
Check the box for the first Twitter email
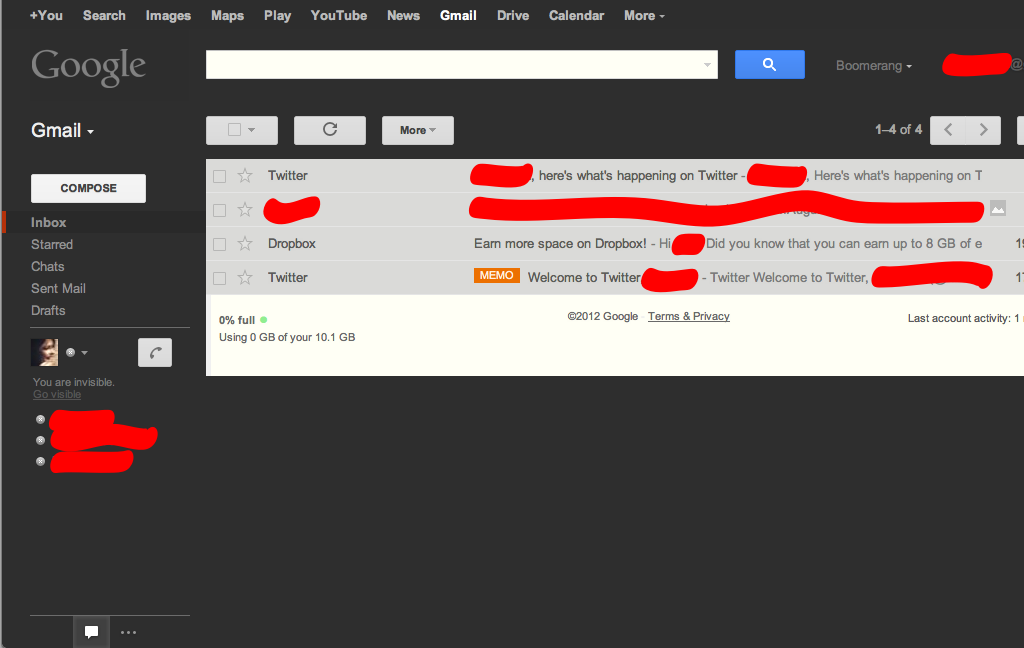pyautogui.click(x=219, y=176)
